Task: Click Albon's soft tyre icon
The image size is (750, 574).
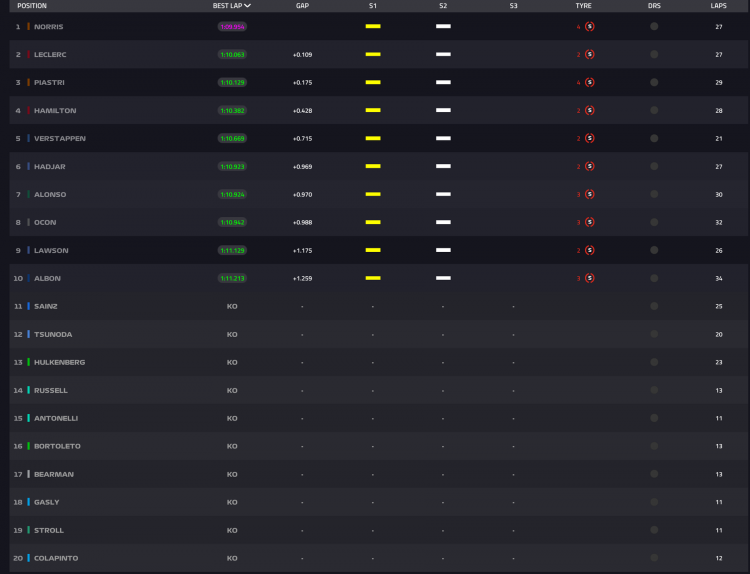Action: (590, 278)
